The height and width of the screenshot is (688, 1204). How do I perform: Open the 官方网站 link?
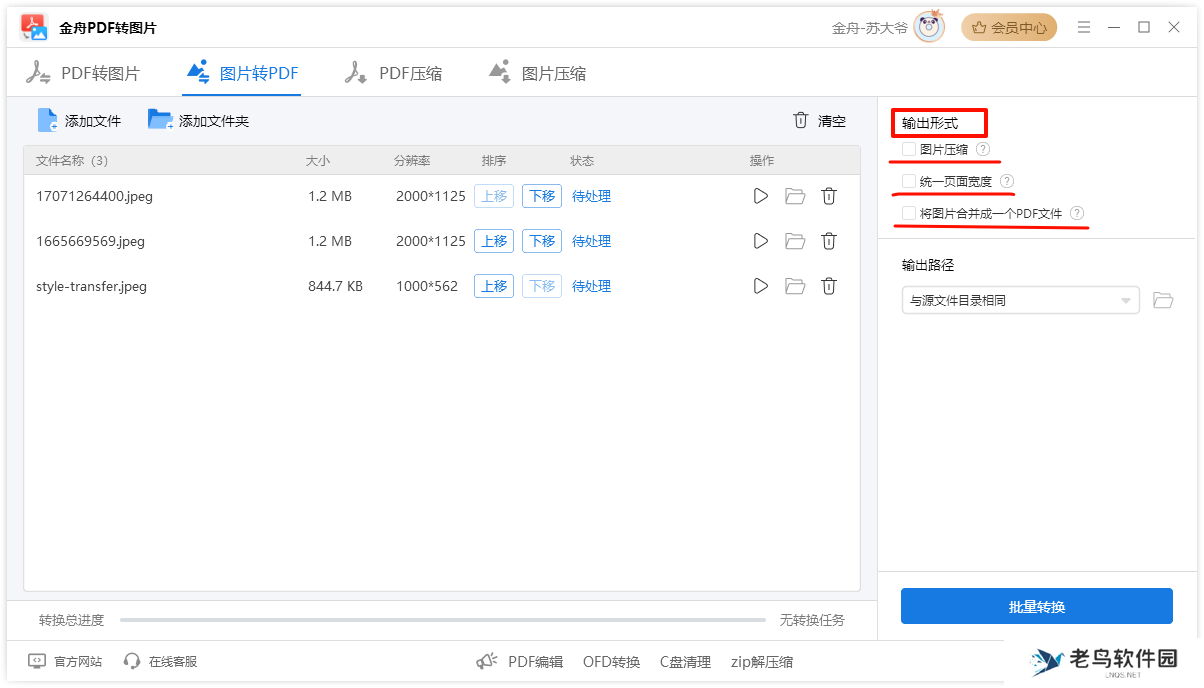(78, 661)
